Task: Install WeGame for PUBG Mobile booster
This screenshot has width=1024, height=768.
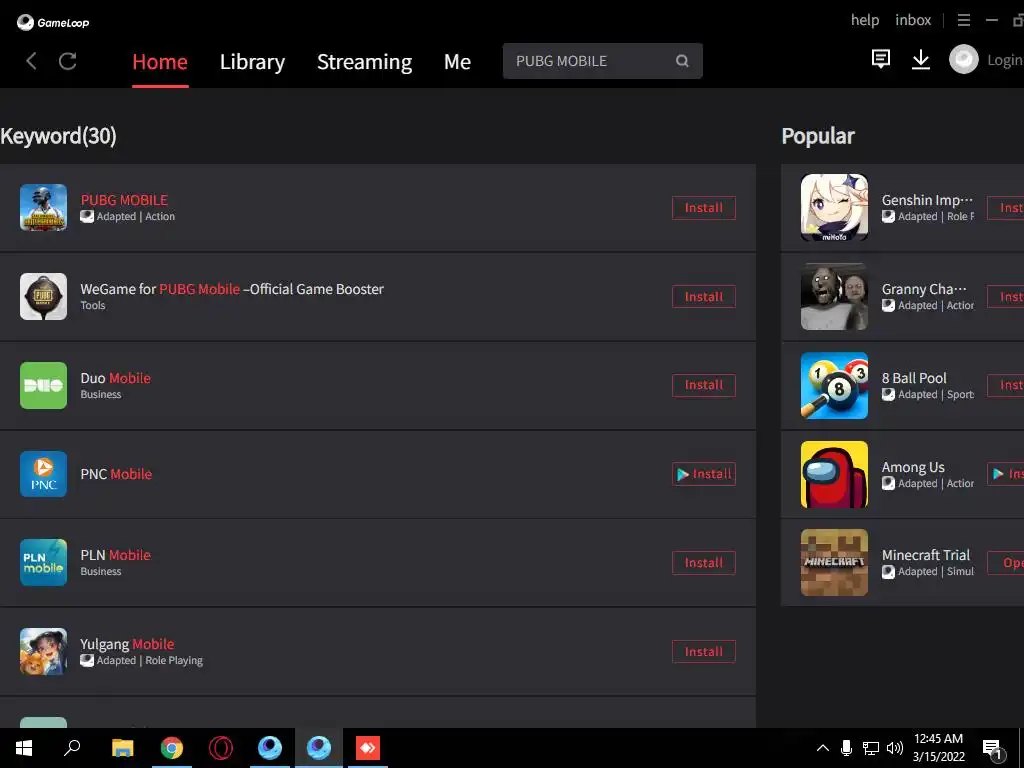Action: click(x=703, y=296)
